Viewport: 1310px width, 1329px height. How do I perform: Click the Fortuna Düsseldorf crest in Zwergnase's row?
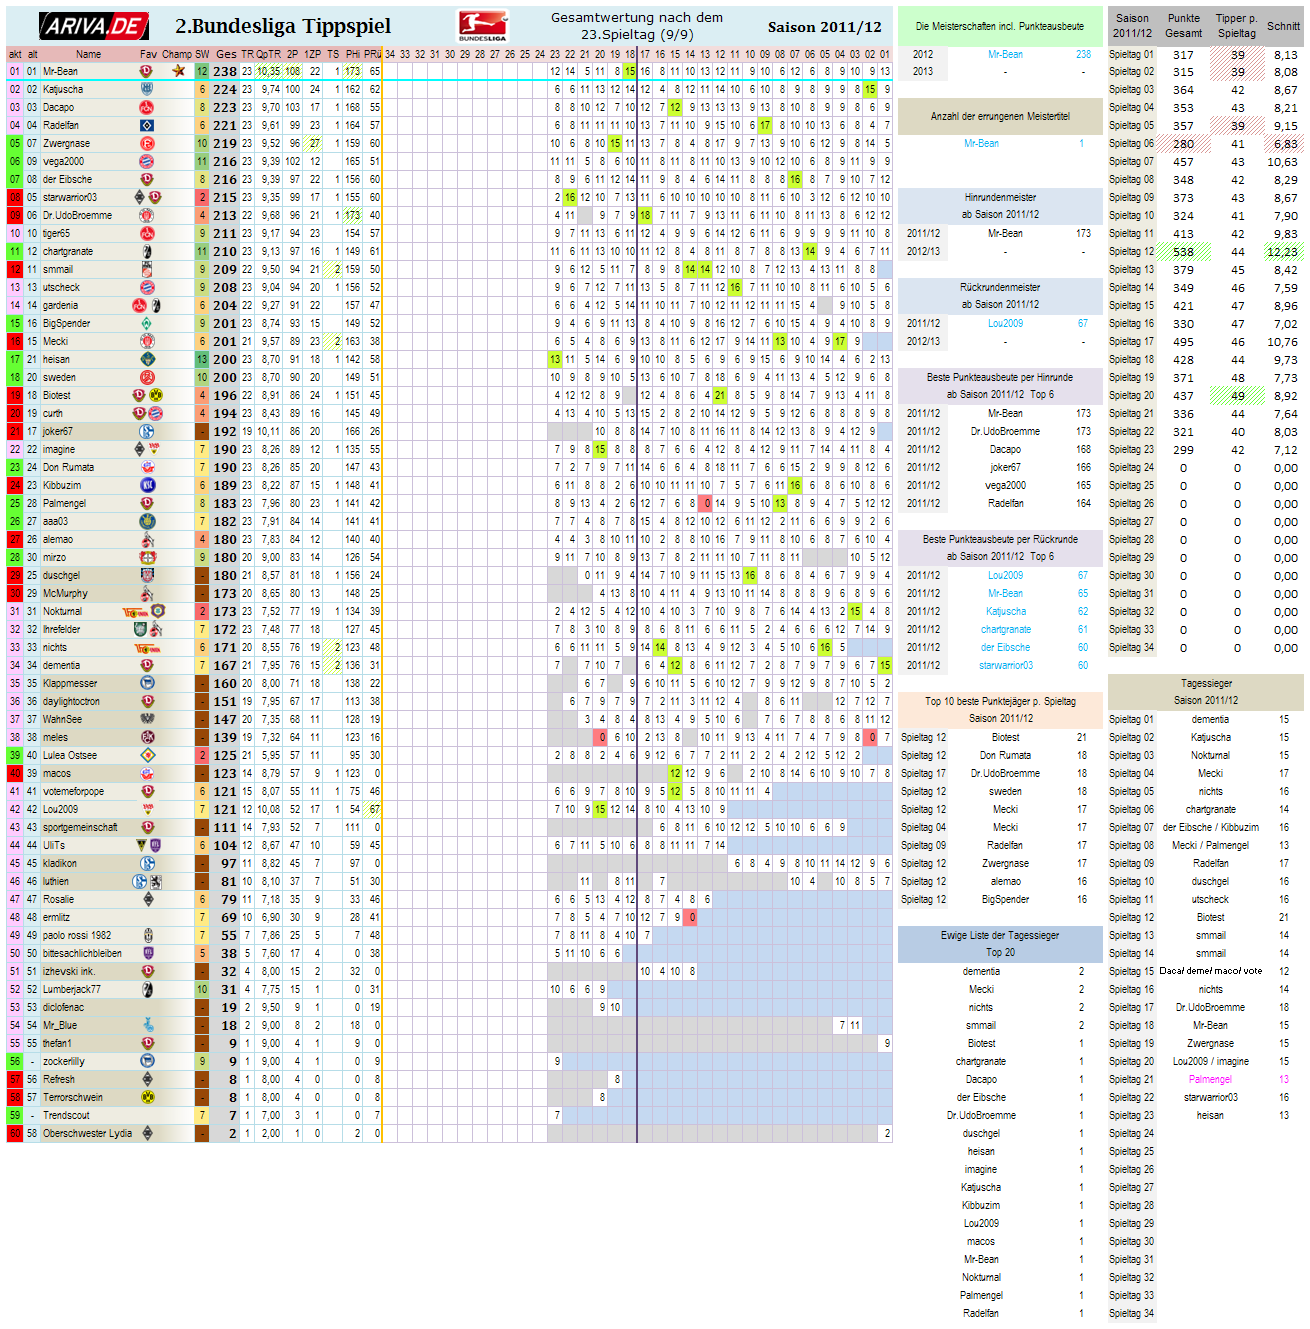click(x=147, y=143)
